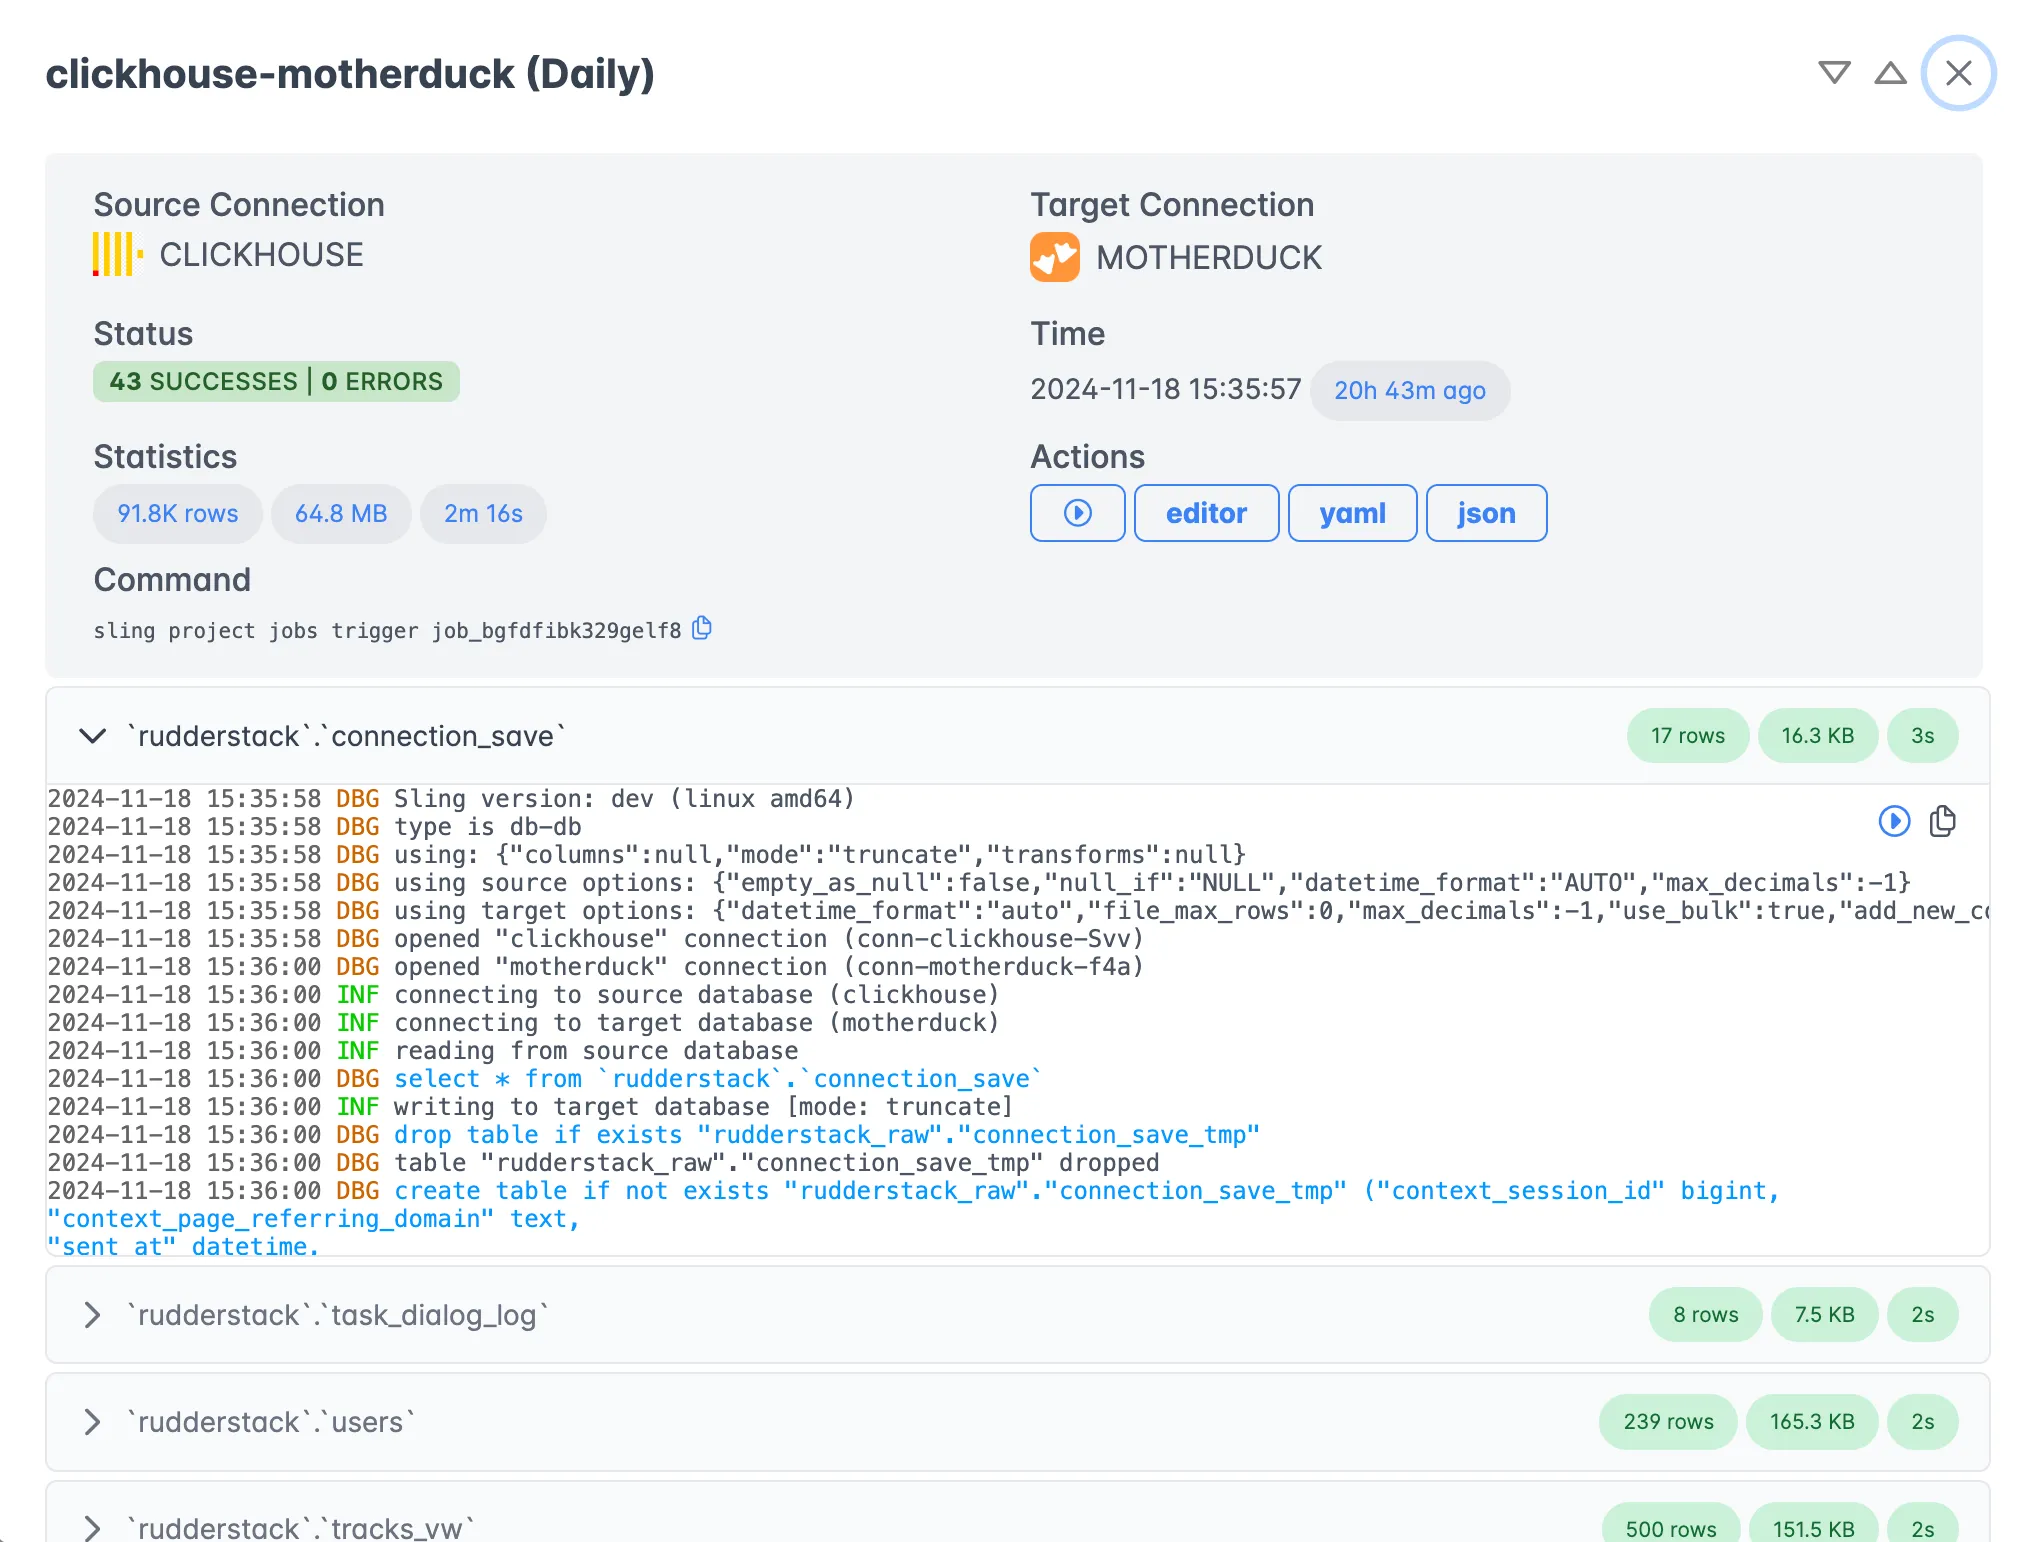Expand the tracks_vw stream
This screenshot has height=1542, width=2024.
tap(93, 1528)
